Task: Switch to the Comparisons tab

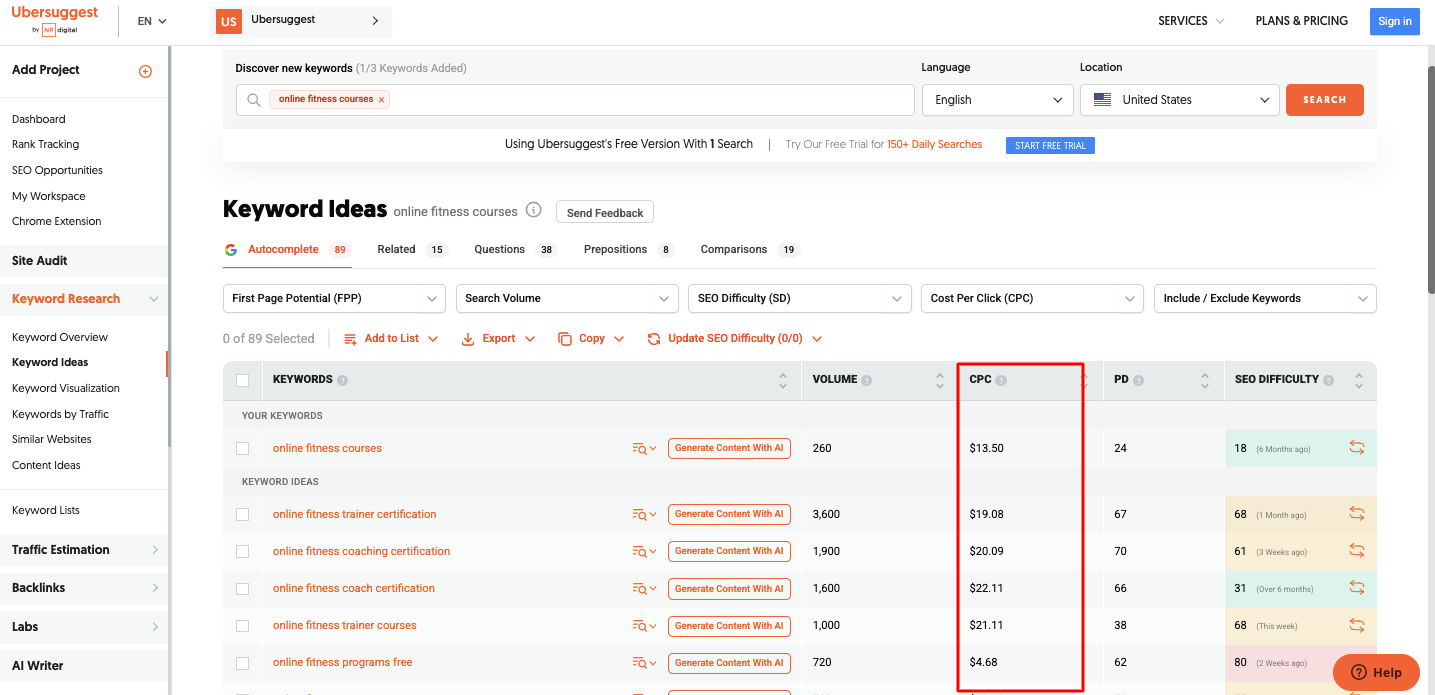Action: tap(750, 250)
